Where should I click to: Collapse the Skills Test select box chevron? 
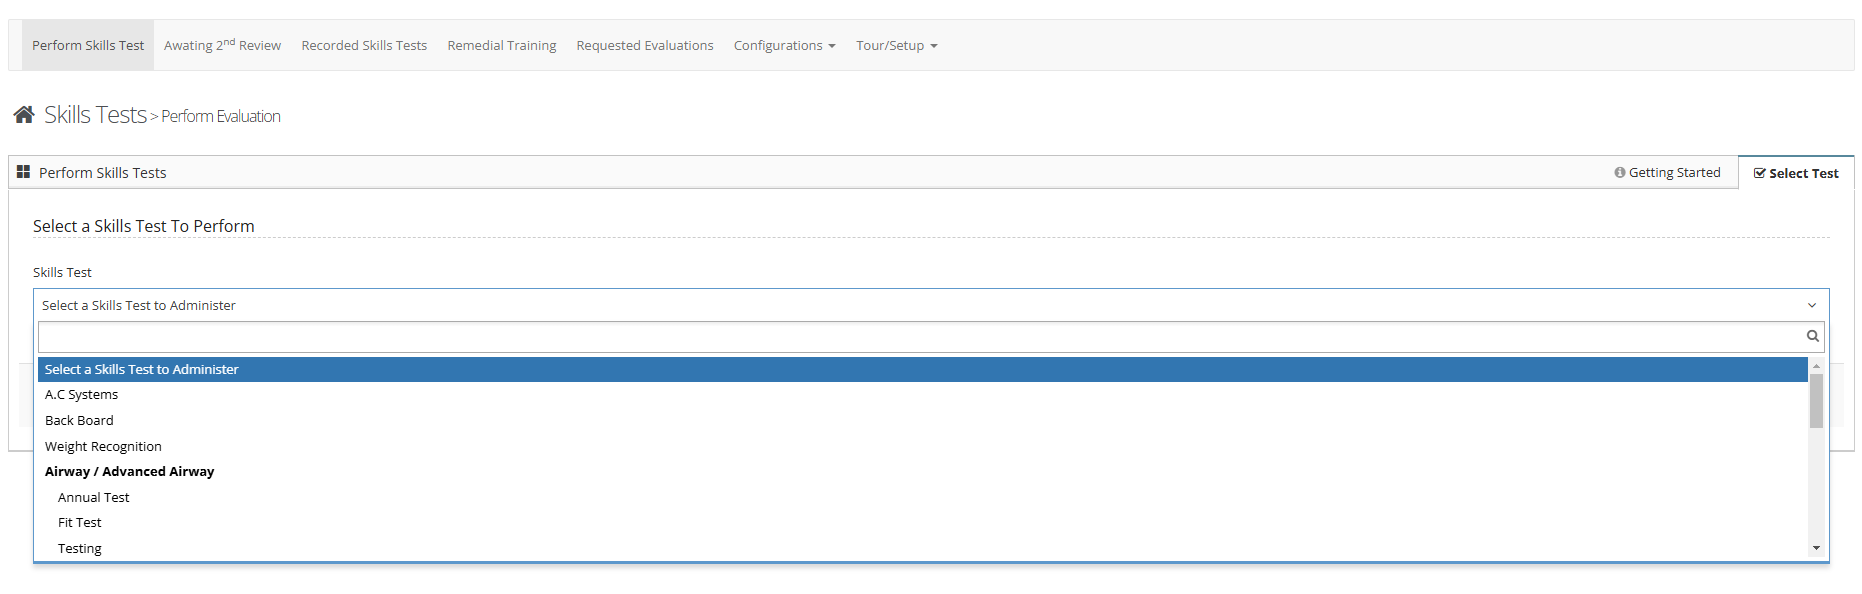coord(1811,306)
